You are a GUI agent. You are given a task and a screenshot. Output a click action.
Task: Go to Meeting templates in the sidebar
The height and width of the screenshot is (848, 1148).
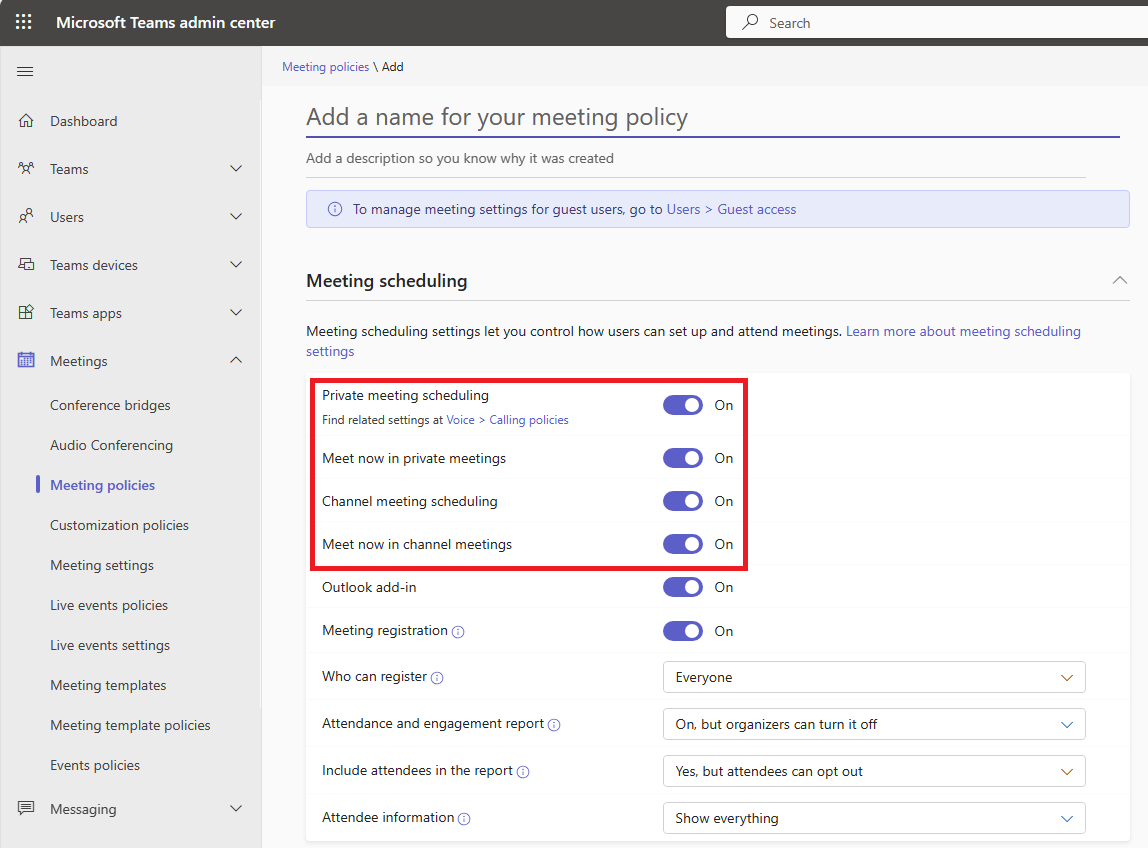(x=107, y=684)
